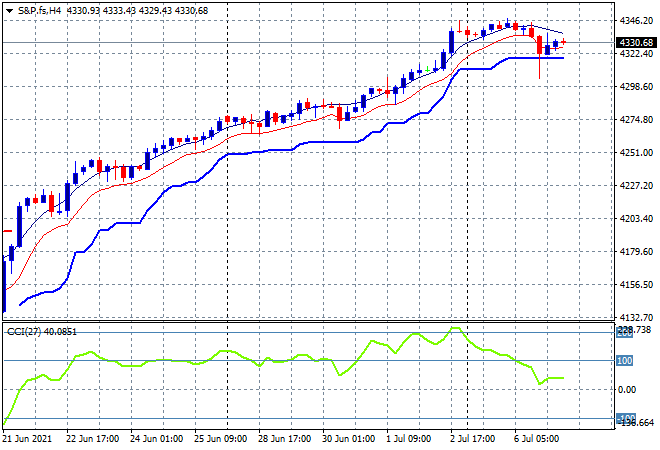The image size is (660, 450).
Task: Click the 4227.20 price scale value
Action: pyautogui.click(x=636, y=186)
